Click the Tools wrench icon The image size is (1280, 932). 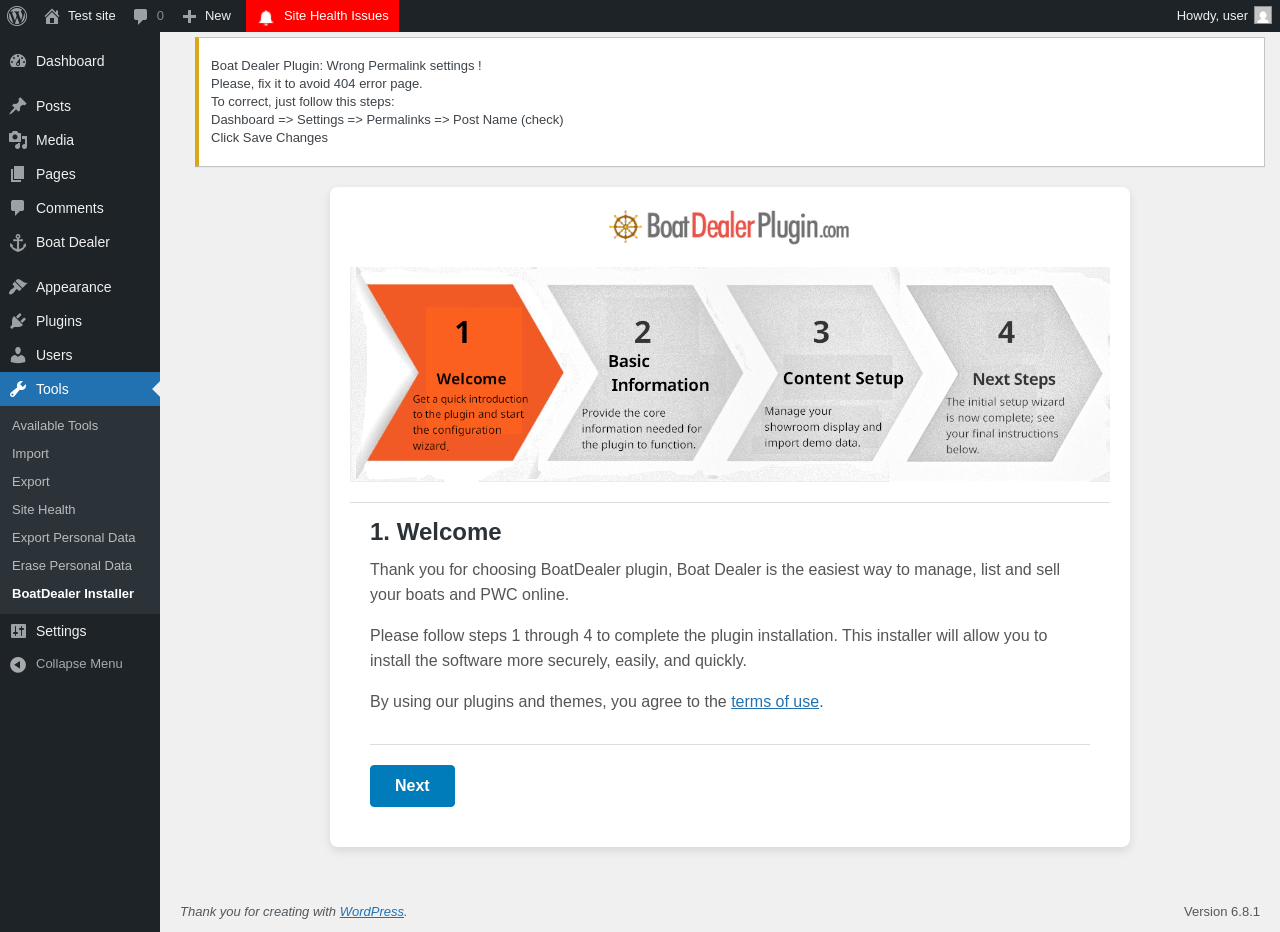[x=18, y=389]
